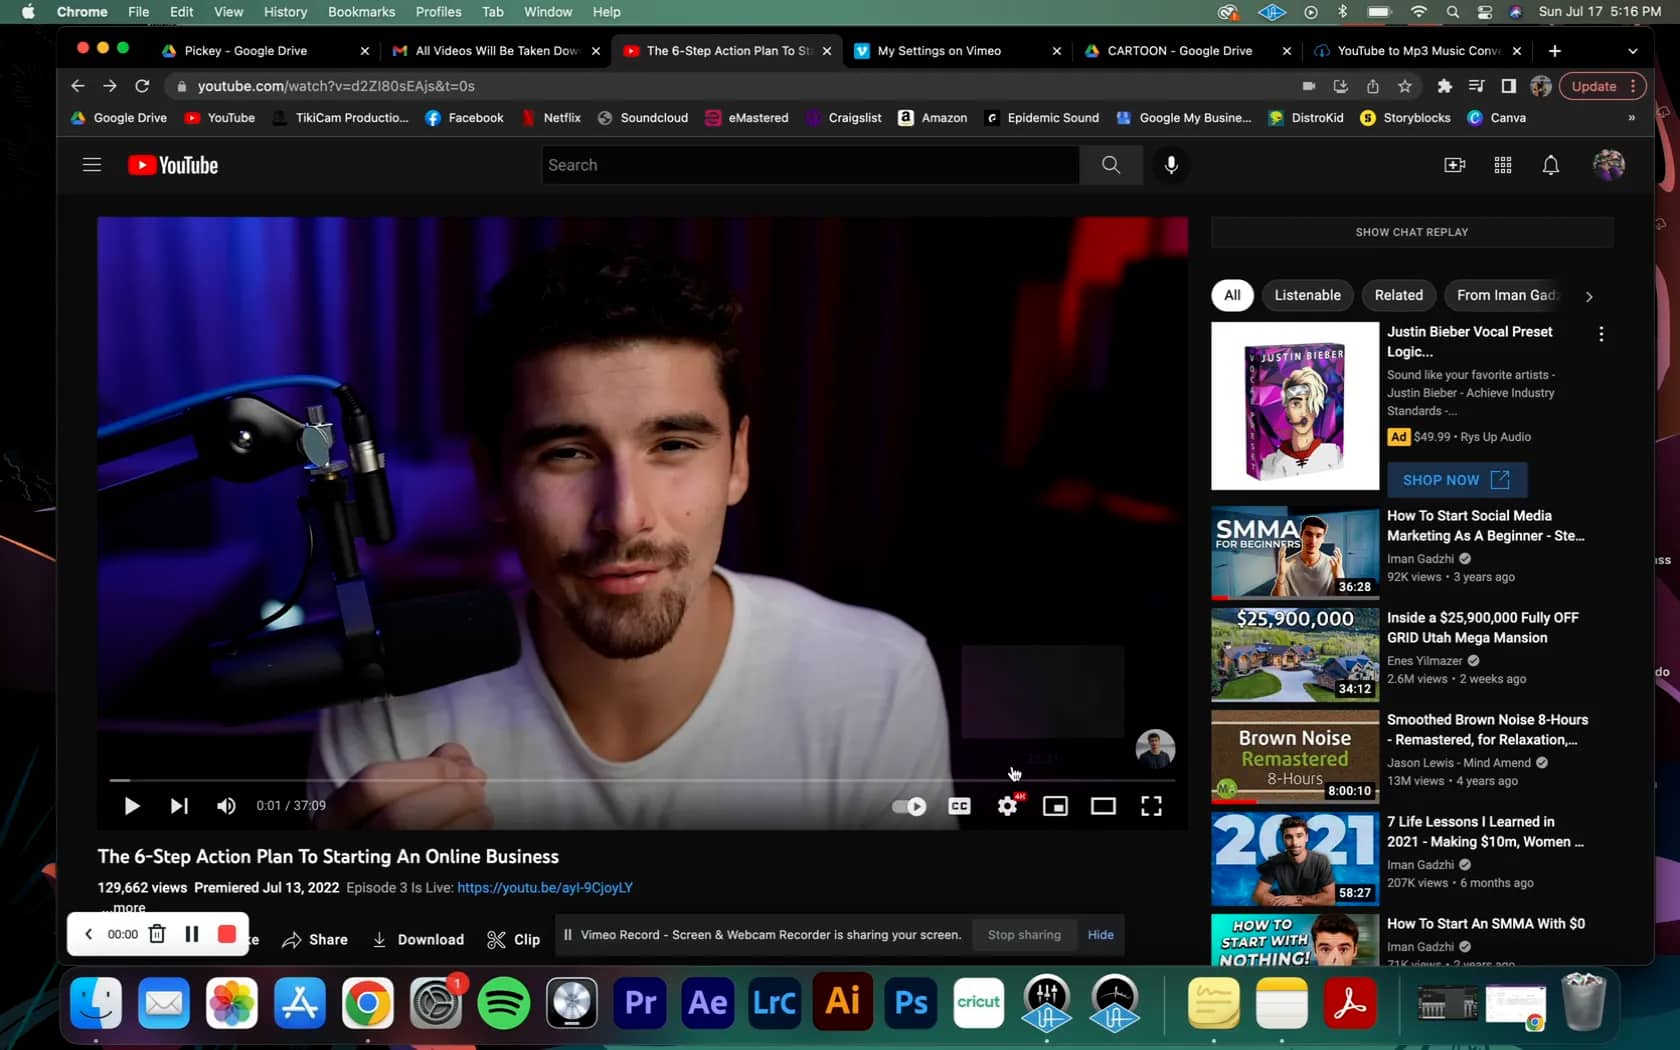Launch Premiere Pro from the Dock
Viewport: 1680px width, 1050px height.
[x=640, y=1003]
